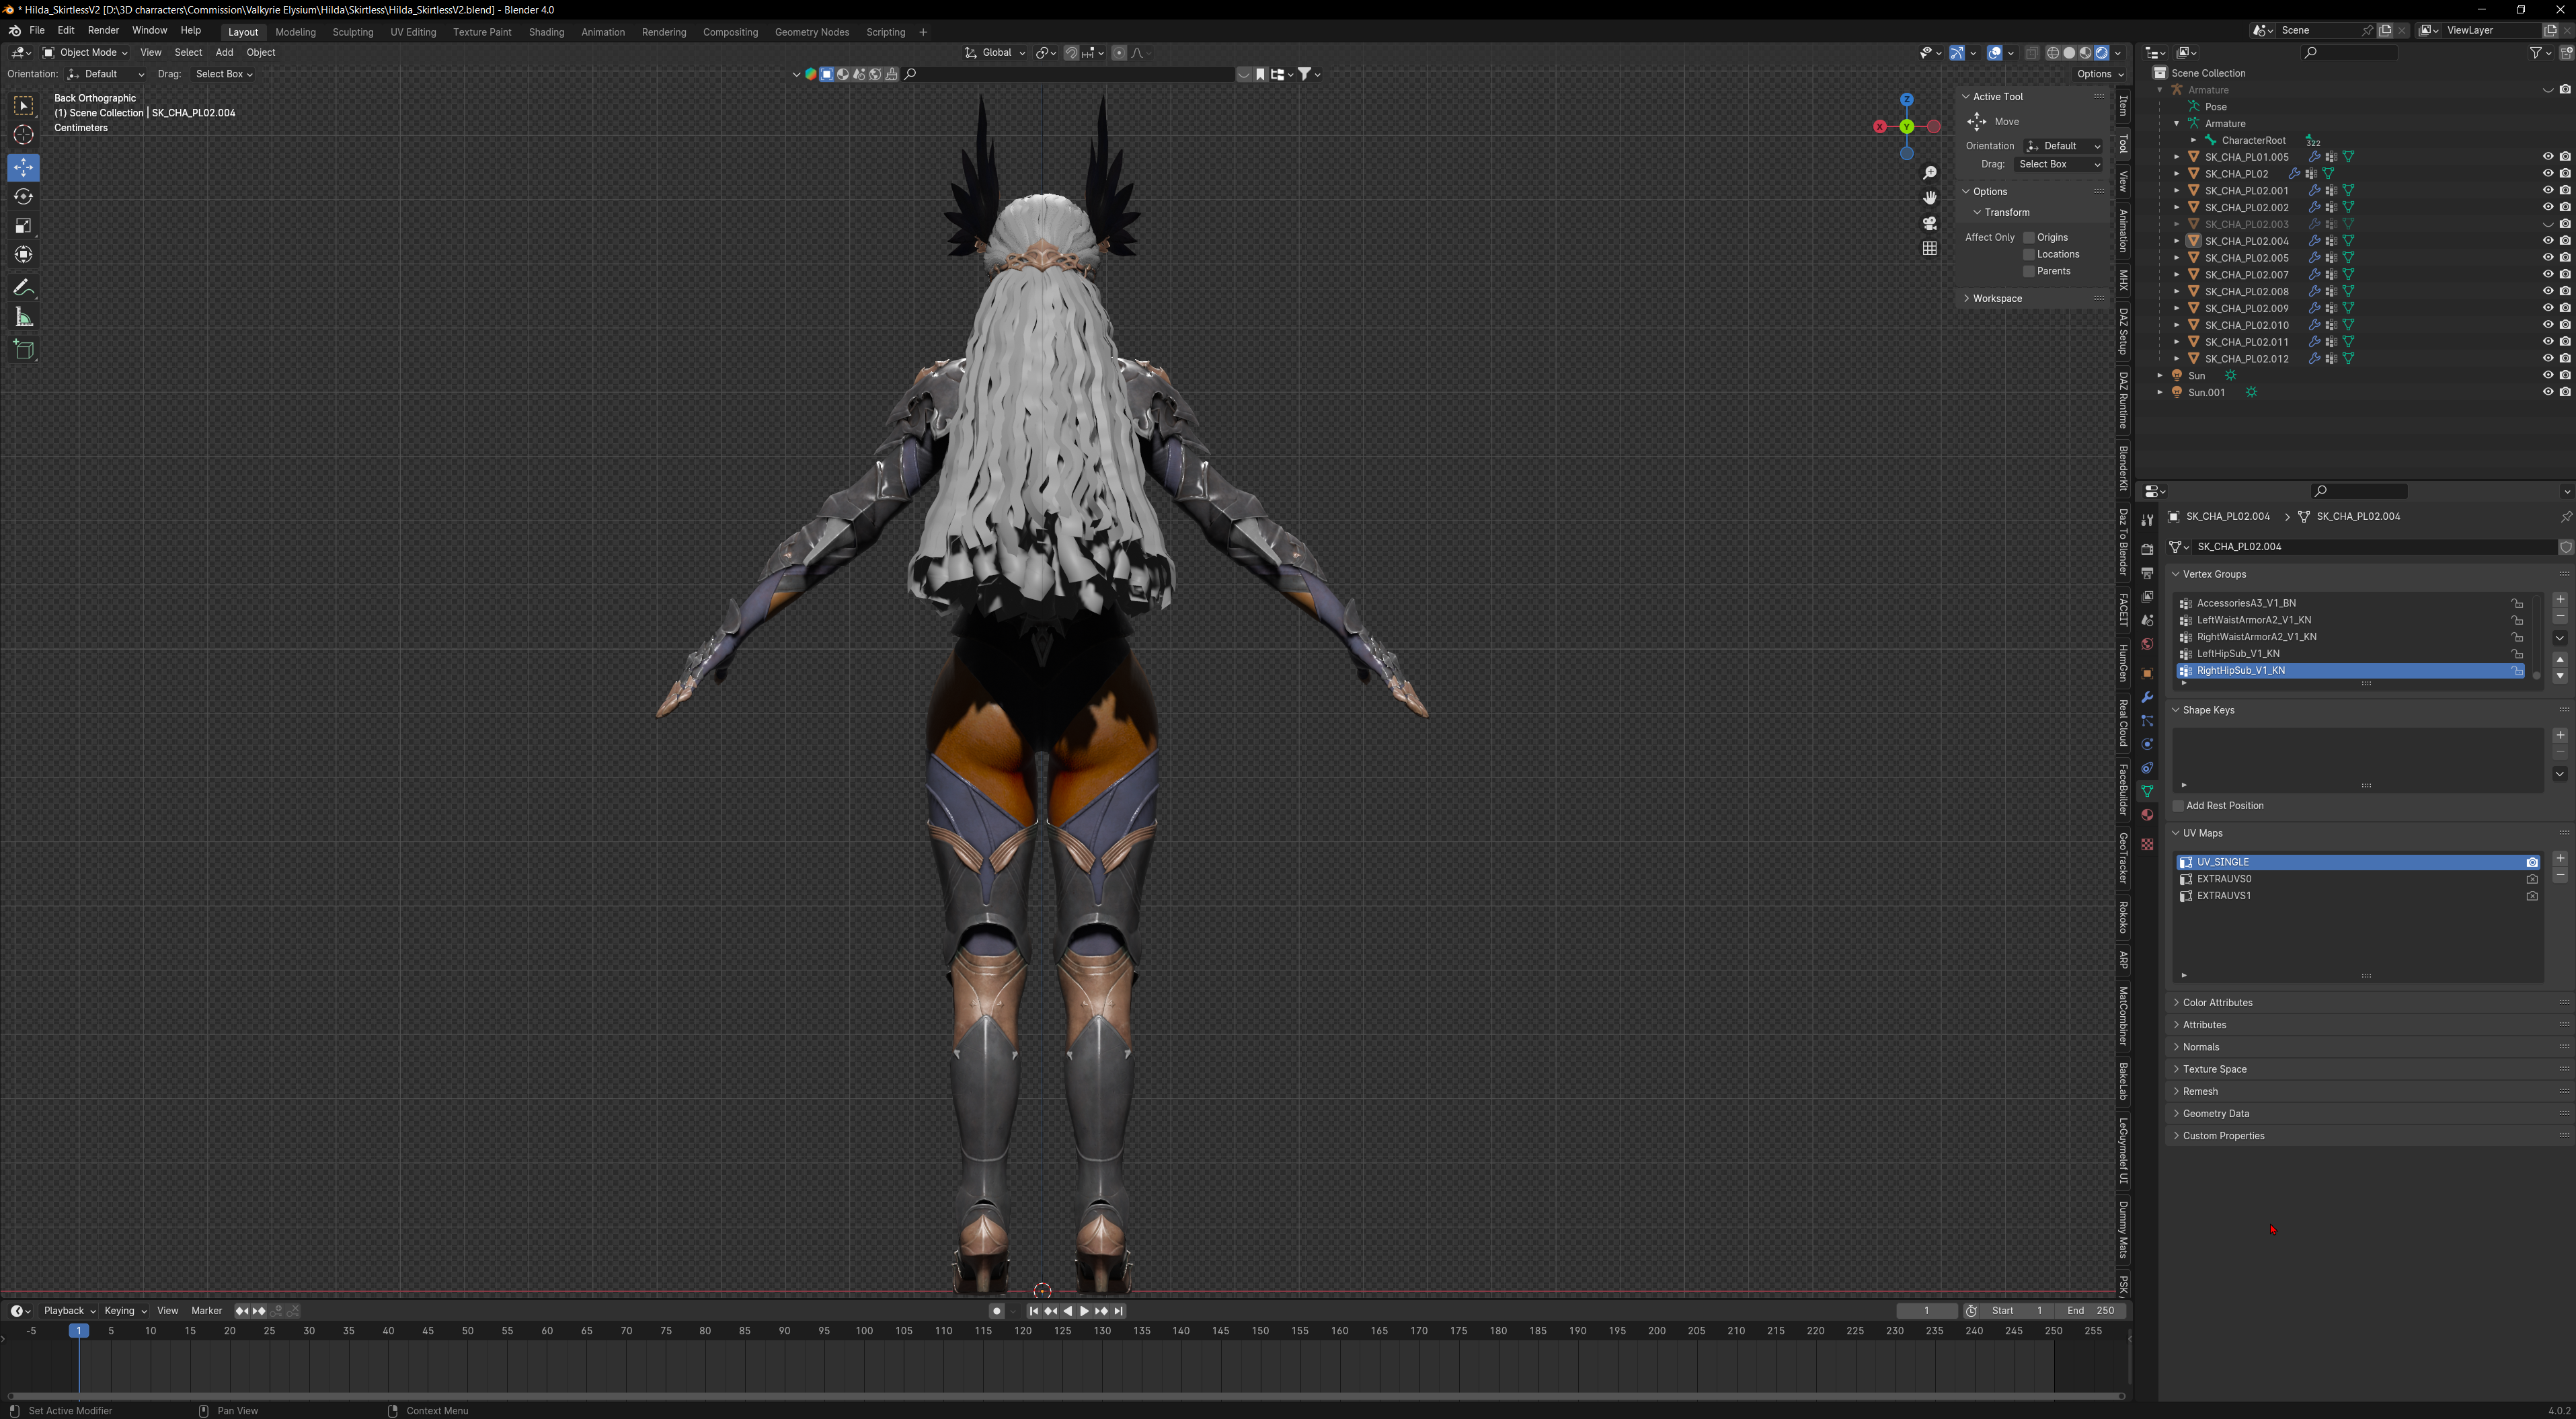
Task: Click the pan hand viewport gizmo
Action: [1930, 198]
